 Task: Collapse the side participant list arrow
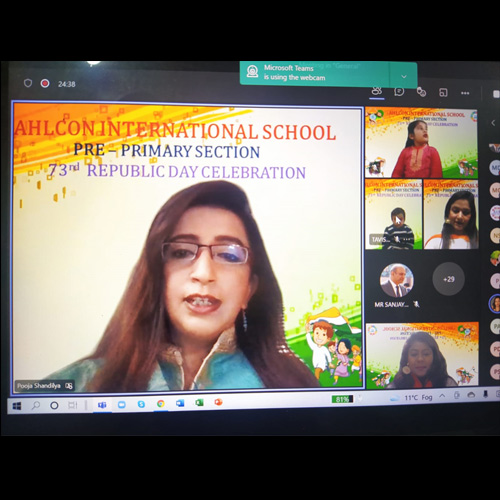coord(493,123)
